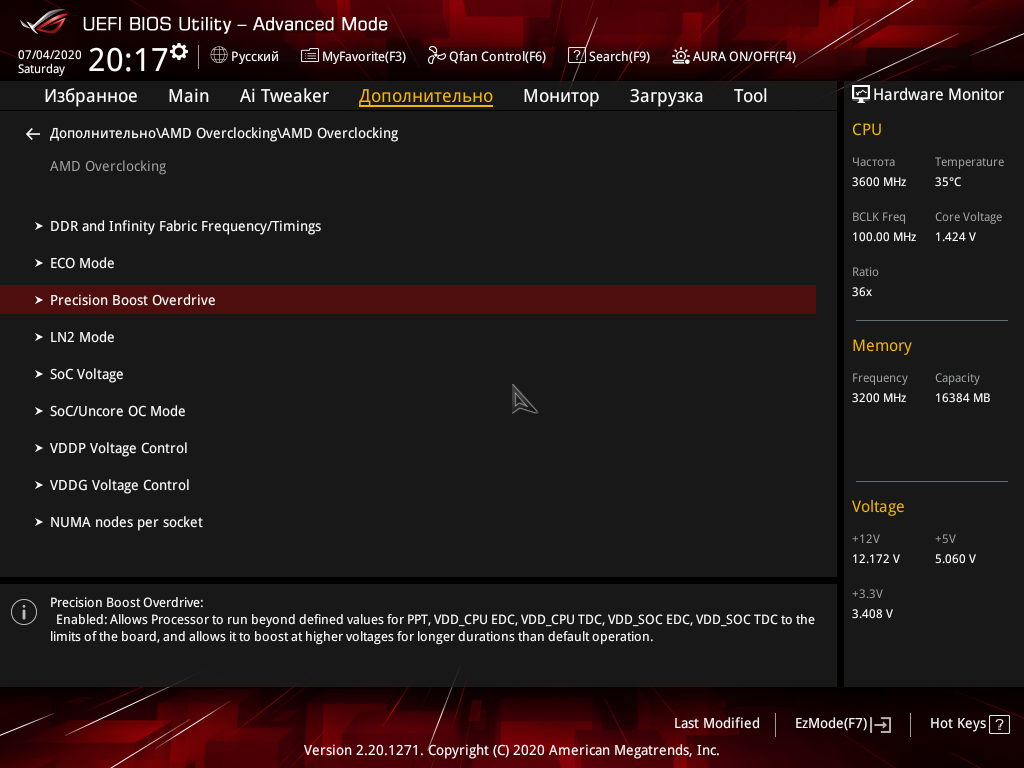The height and width of the screenshot is (768, 1024).
Task: Click the Search question mark icon
Action: tap(577, 56)
